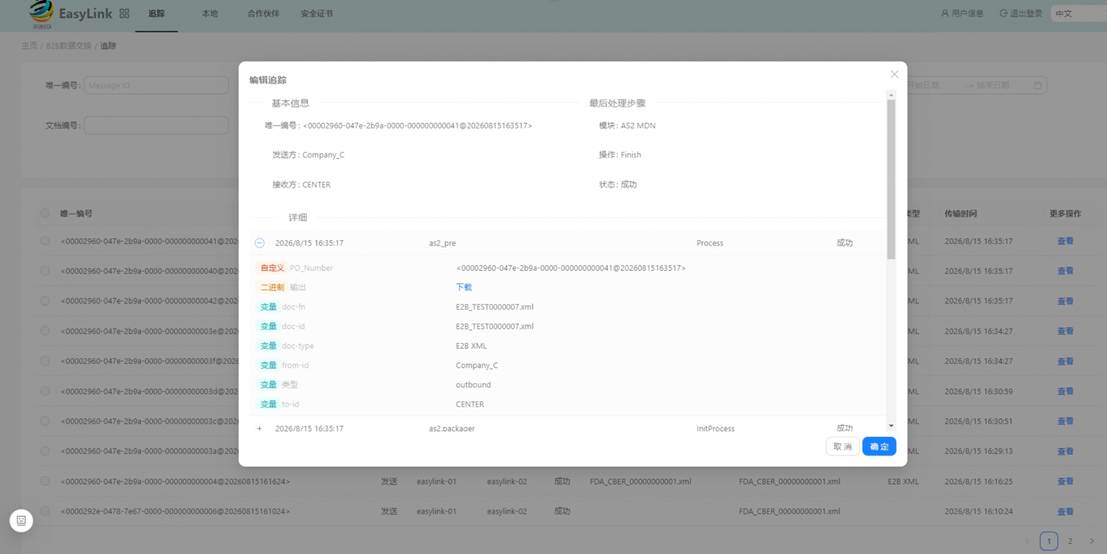Open the floating widget icon at bottom left
This screenshot has width=1107, height=554.
21,521
